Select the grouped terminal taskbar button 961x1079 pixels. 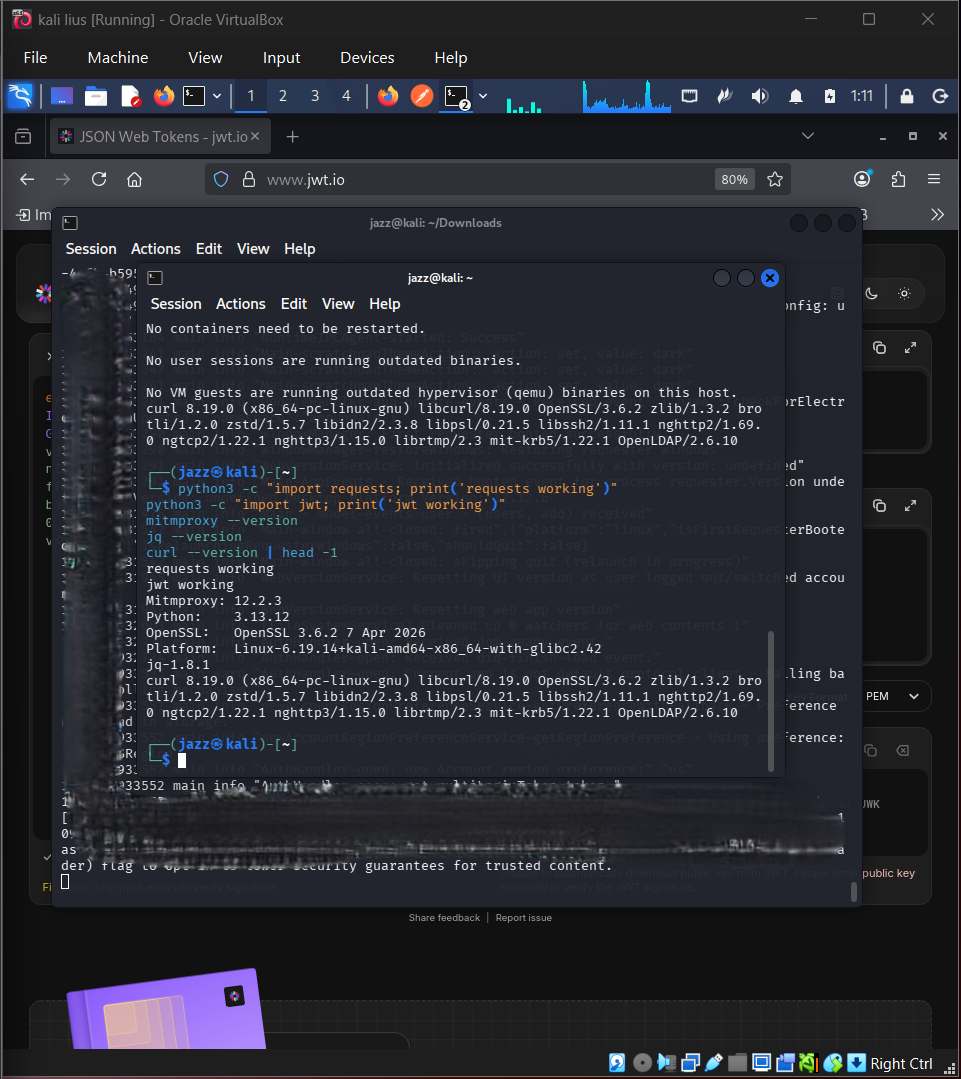(456, 96)
